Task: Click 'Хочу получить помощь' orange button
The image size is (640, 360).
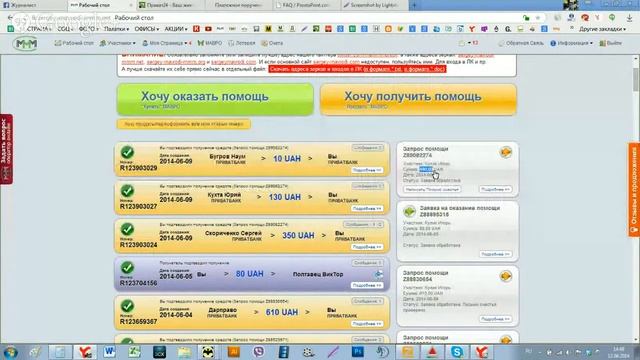Action: pos(418,99)
